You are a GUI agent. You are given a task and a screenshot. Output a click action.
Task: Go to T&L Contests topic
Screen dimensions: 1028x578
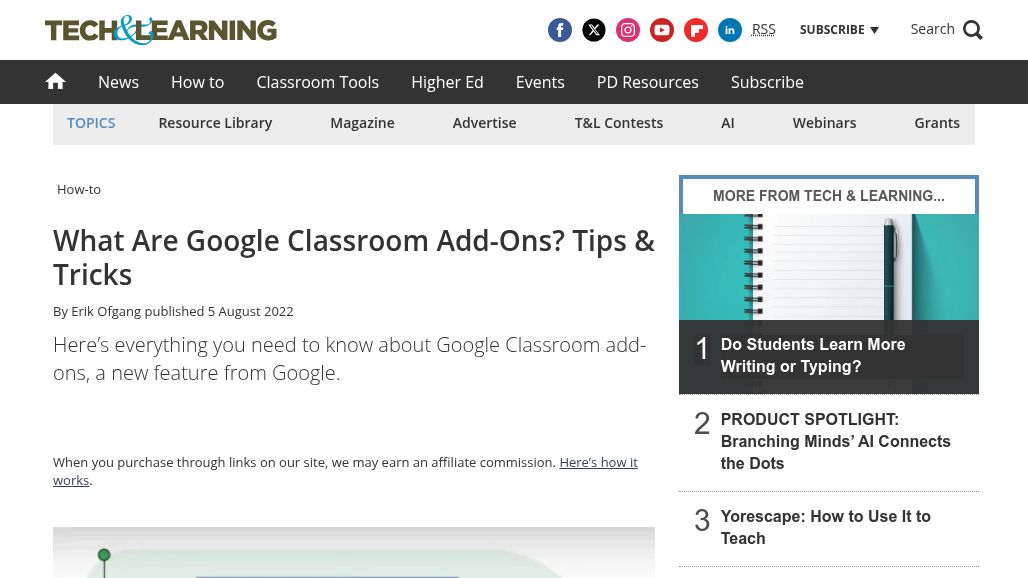[x=618, y=123]
